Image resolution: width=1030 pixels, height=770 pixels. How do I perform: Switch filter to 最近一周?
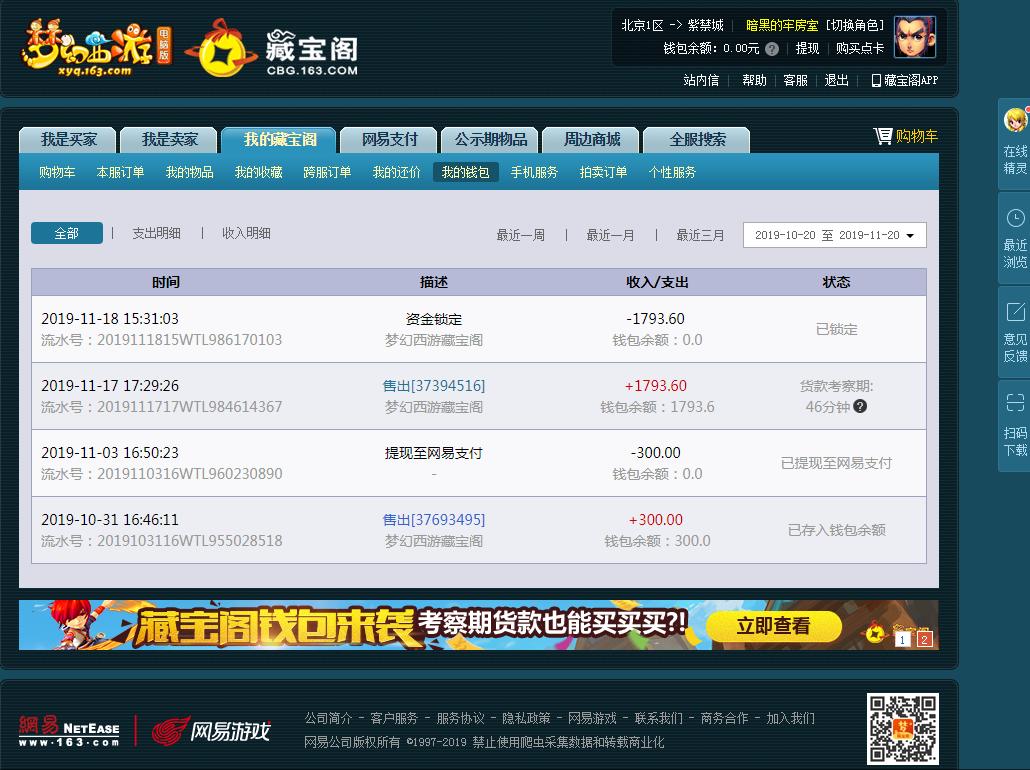coord(520,233)
